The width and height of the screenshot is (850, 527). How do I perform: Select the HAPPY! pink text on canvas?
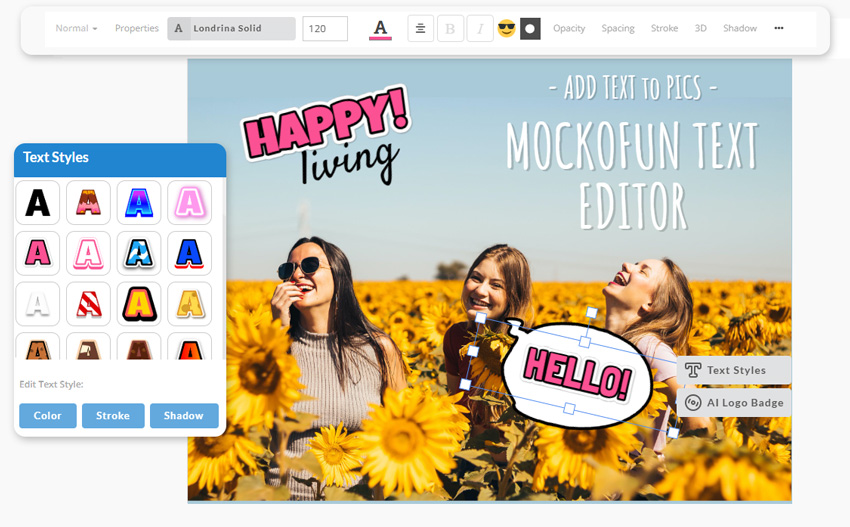(326, 123)
